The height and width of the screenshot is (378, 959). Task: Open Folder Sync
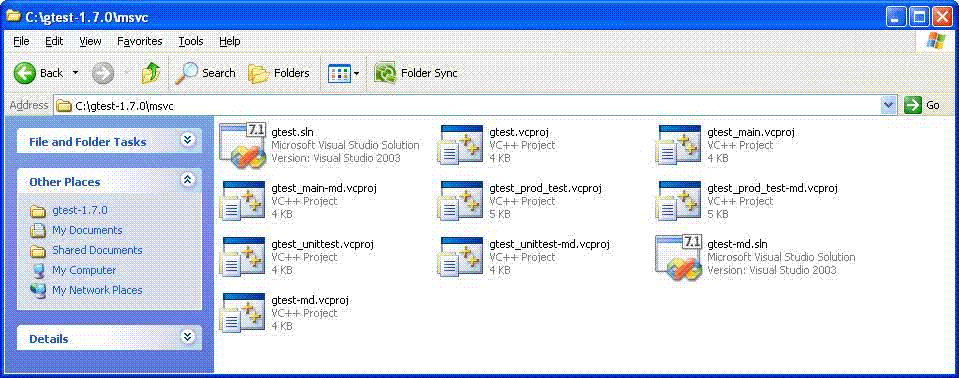416,73
